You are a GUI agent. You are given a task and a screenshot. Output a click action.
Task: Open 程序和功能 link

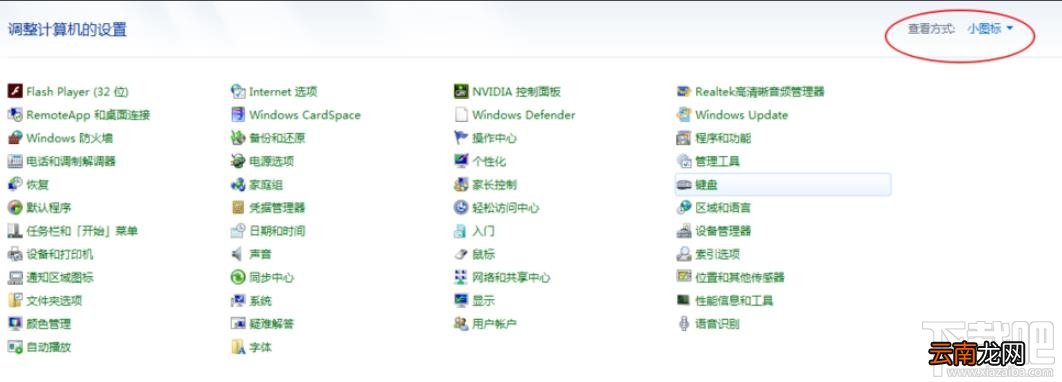[723, 137]
